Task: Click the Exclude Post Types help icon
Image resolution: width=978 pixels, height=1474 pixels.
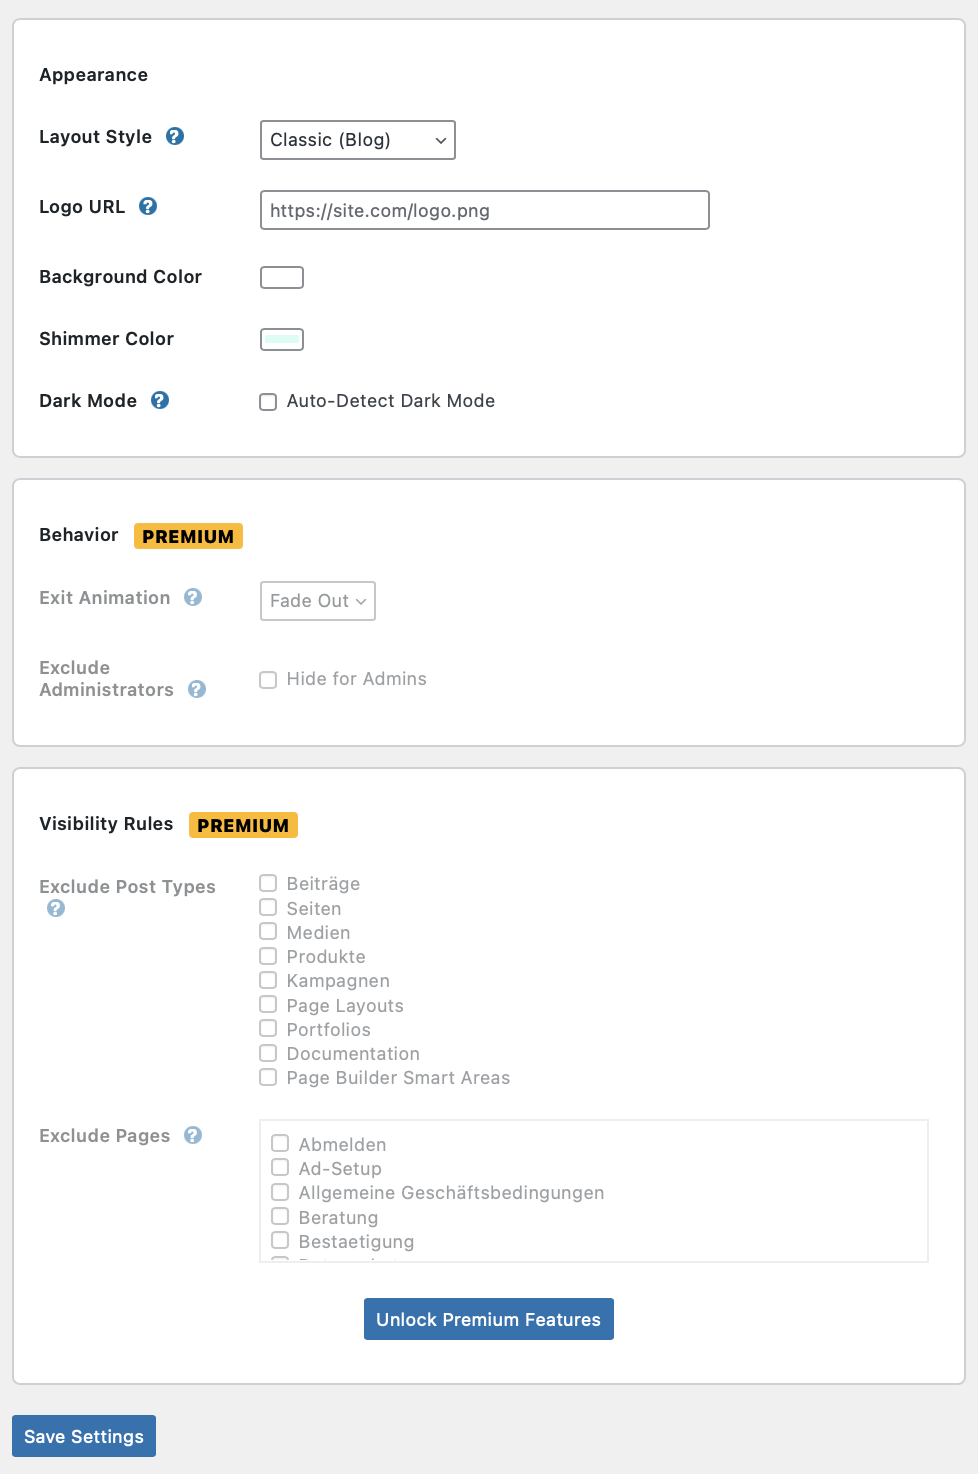Action: pos(56,908)
